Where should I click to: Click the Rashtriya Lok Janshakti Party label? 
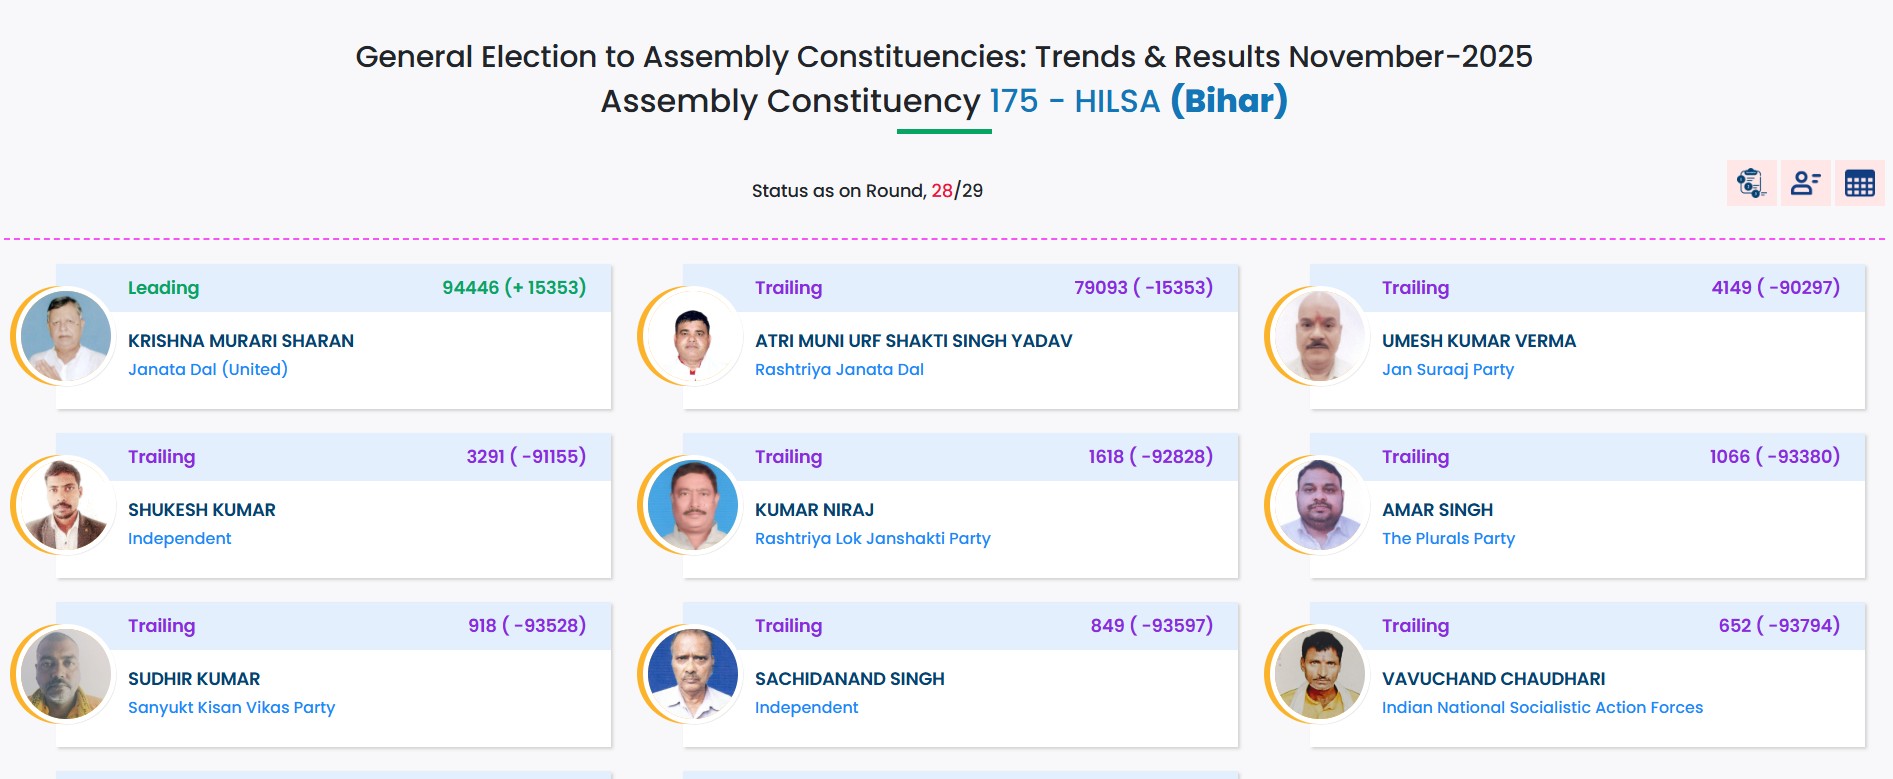[872, 538]
